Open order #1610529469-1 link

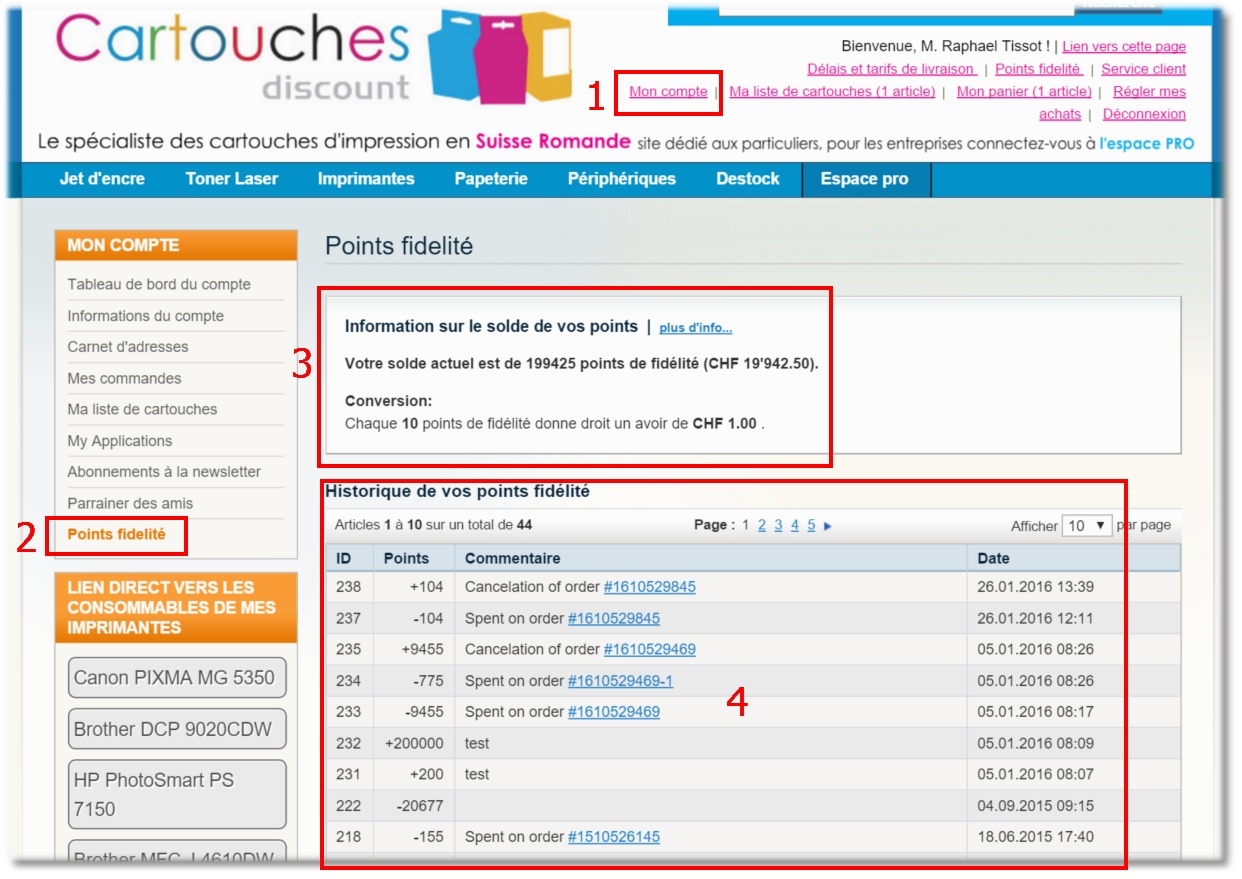pos(620,681)
